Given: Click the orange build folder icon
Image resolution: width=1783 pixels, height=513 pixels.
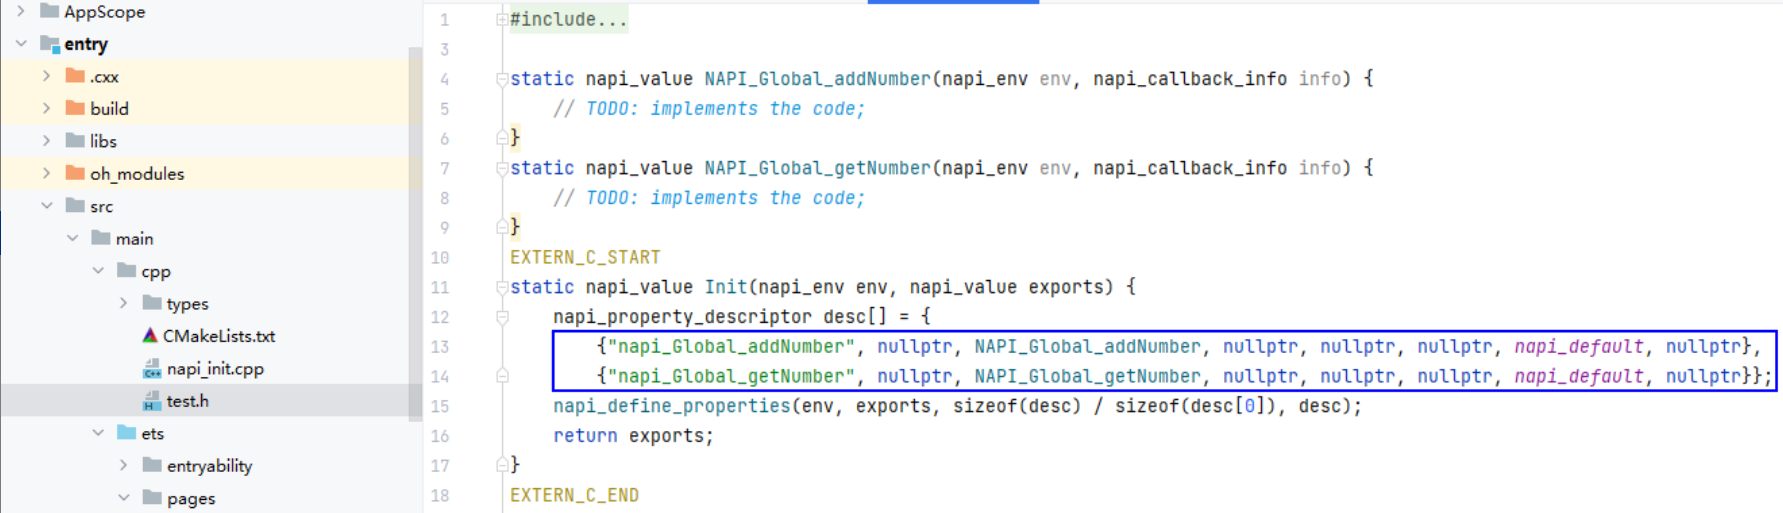Looking at the screenshot, I should pyautogui.click(x=75, y=108).
